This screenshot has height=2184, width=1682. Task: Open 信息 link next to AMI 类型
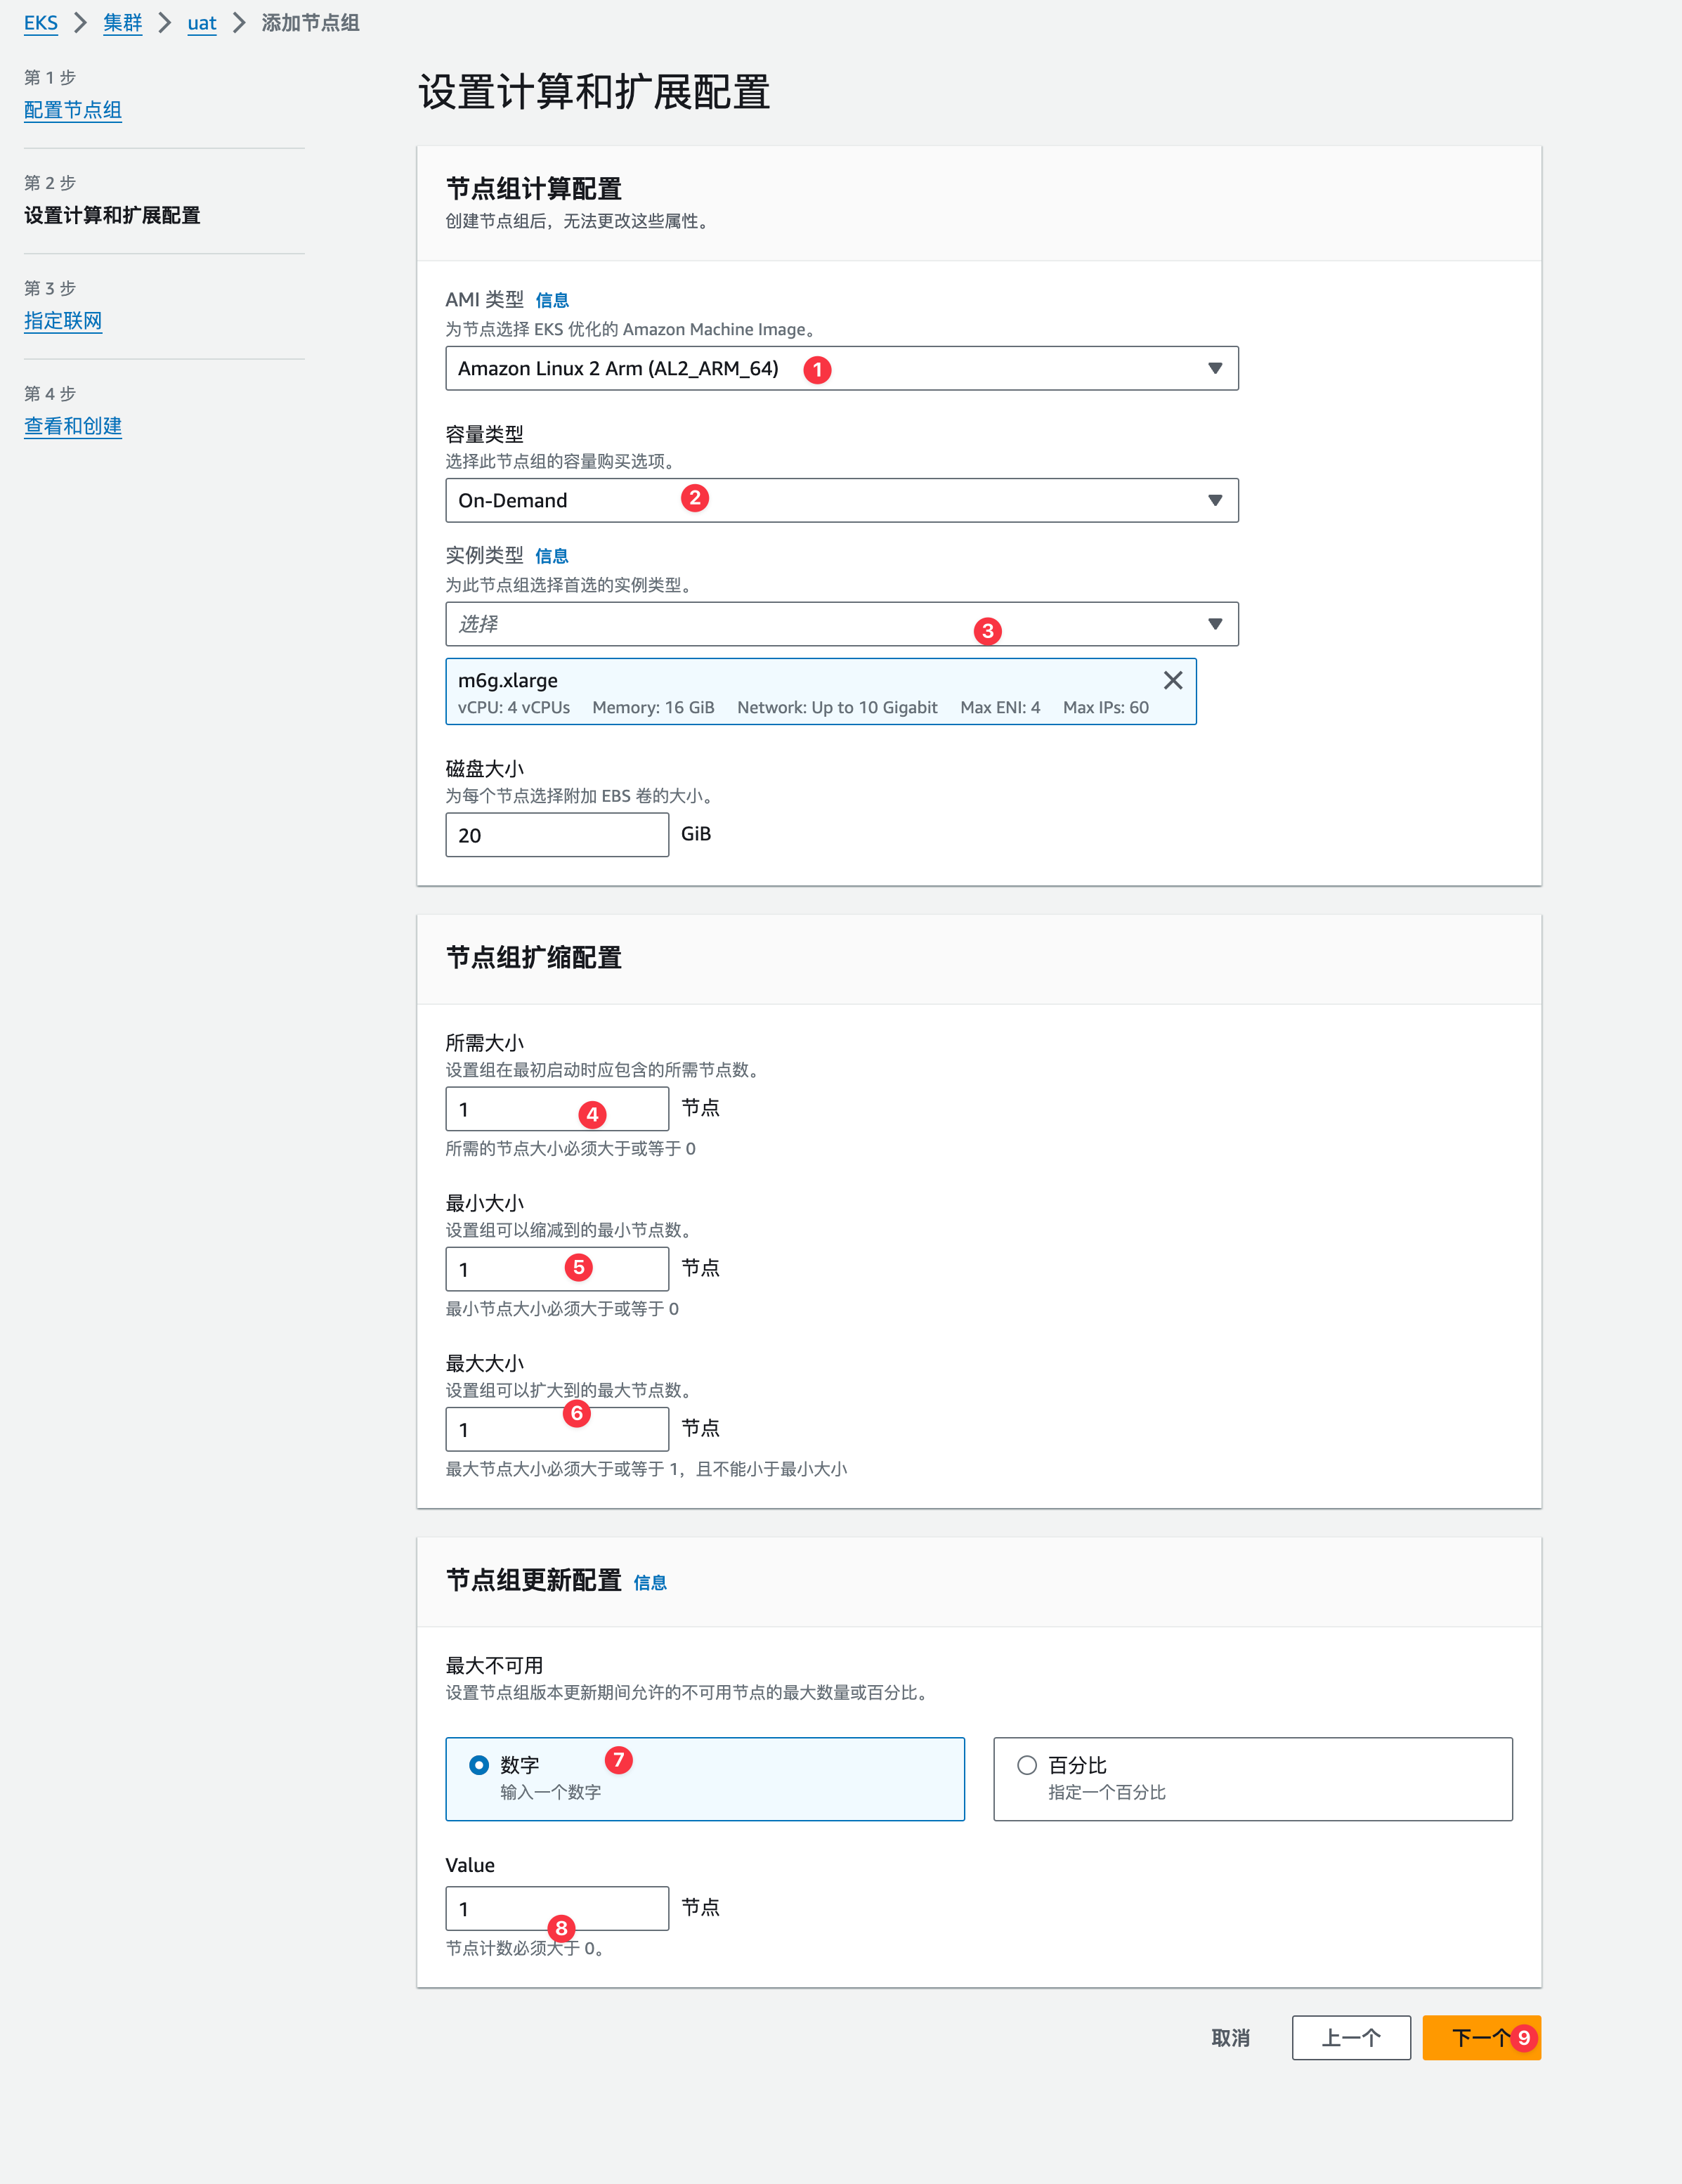[x=552, y=300]
